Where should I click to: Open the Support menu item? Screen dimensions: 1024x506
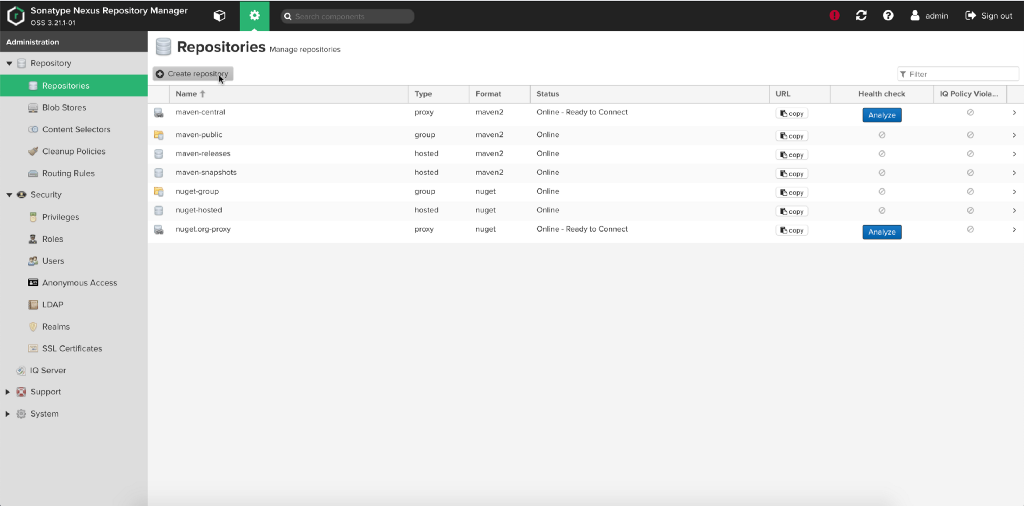click(x=45, y=392)
